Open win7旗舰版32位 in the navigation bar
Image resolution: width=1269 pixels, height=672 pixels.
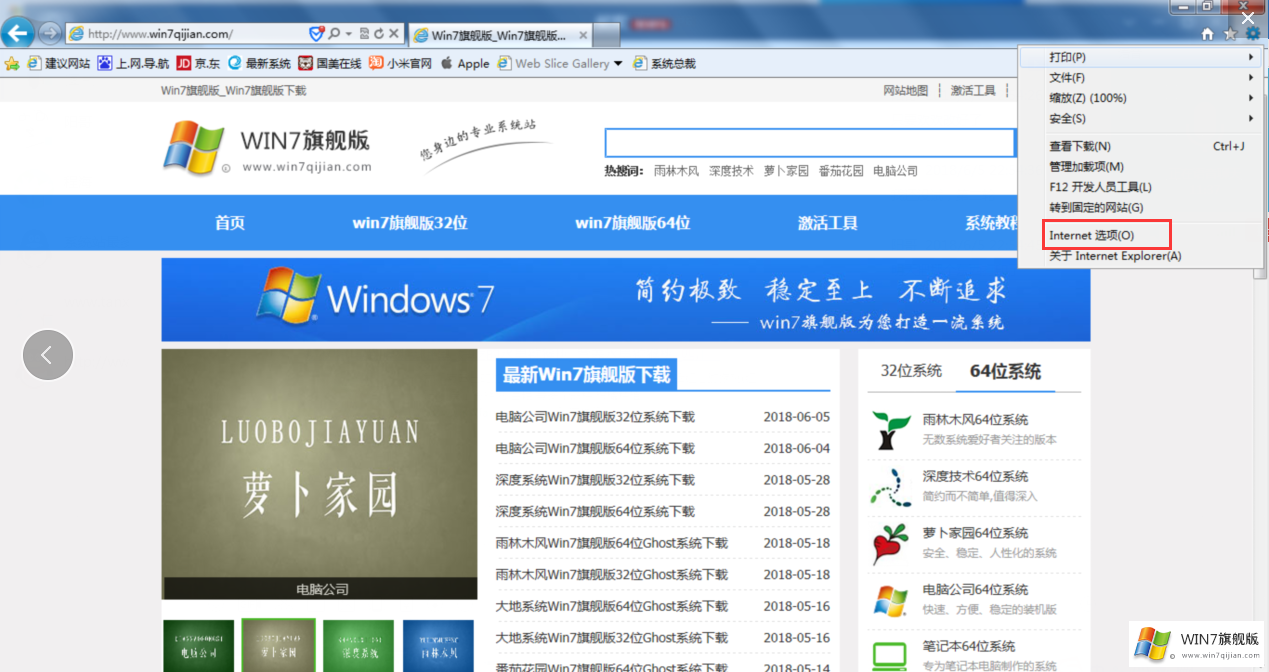point(410,223)
